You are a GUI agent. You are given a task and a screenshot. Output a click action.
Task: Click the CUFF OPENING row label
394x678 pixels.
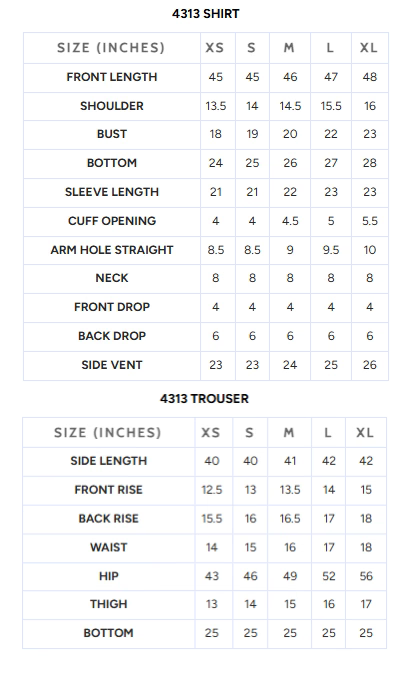pos(112,221)
